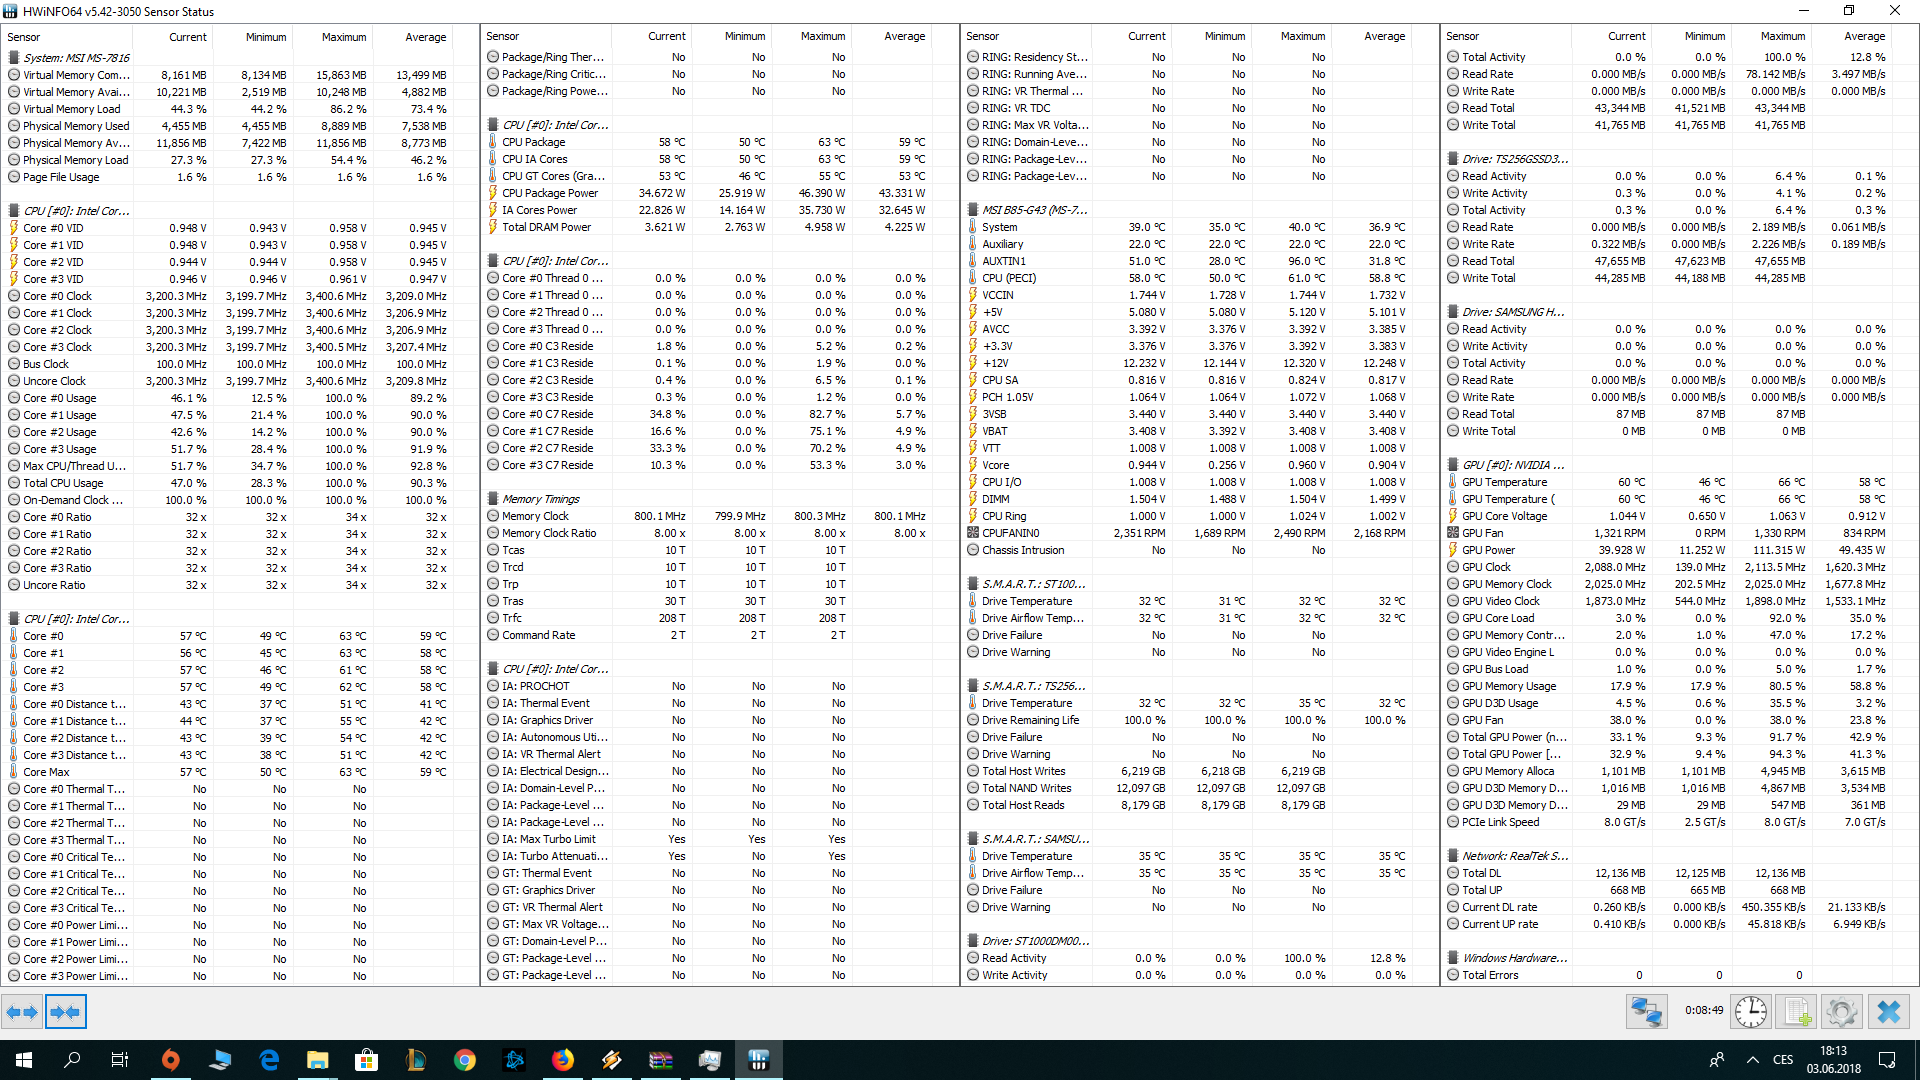Open Origin from the taskbar
1920x1080 pixels.
tap(171, 1060)
